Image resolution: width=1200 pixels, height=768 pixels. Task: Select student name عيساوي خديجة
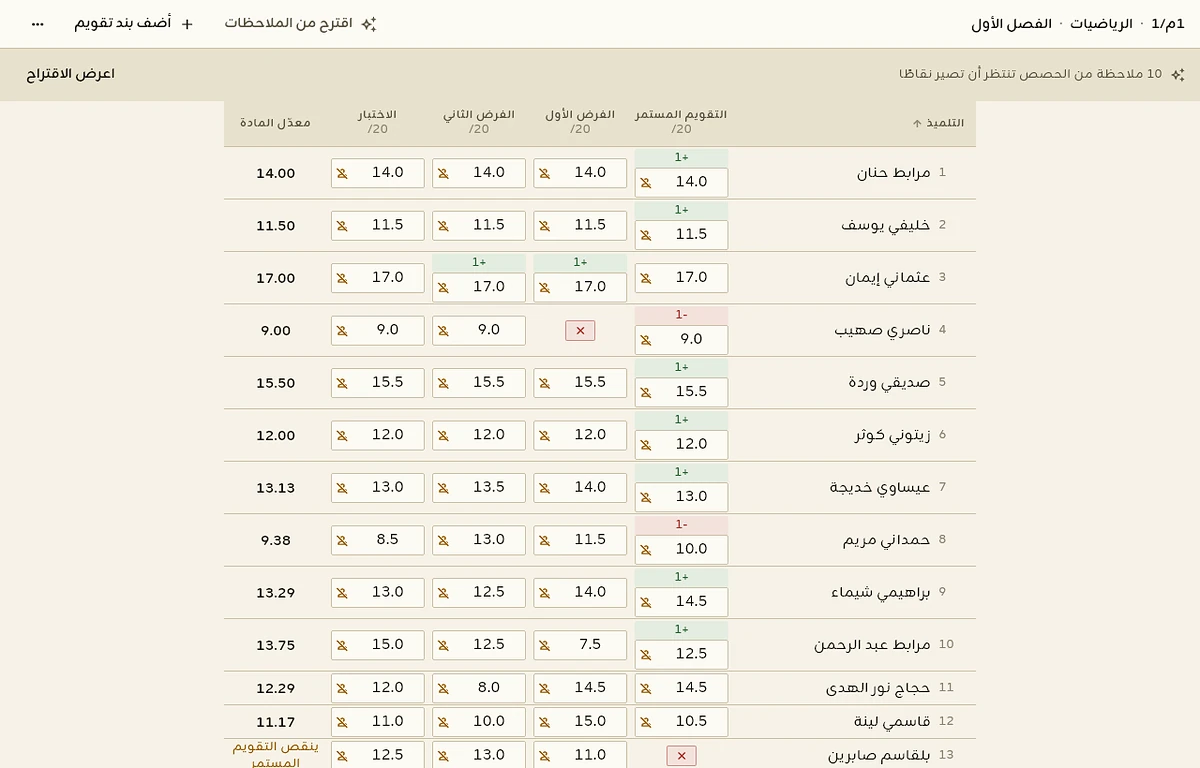880,487
